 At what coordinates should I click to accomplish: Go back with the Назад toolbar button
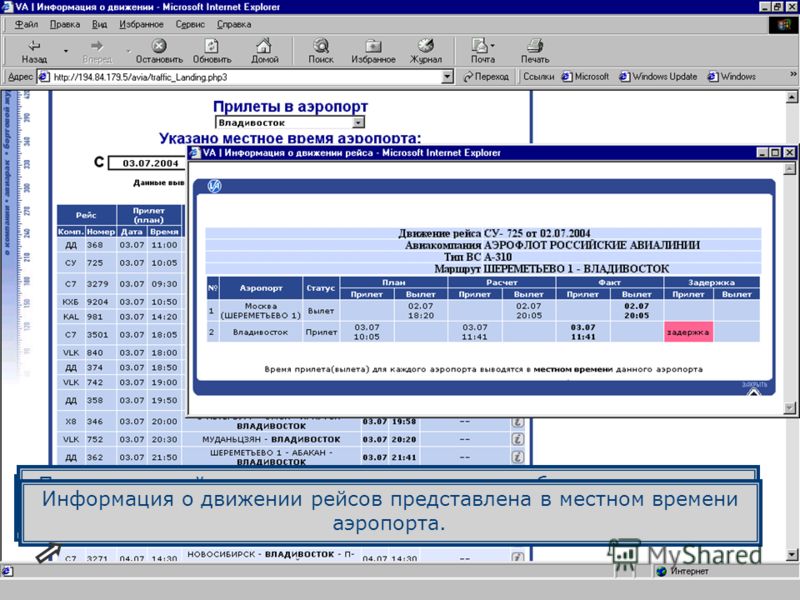tap(34, 52)
